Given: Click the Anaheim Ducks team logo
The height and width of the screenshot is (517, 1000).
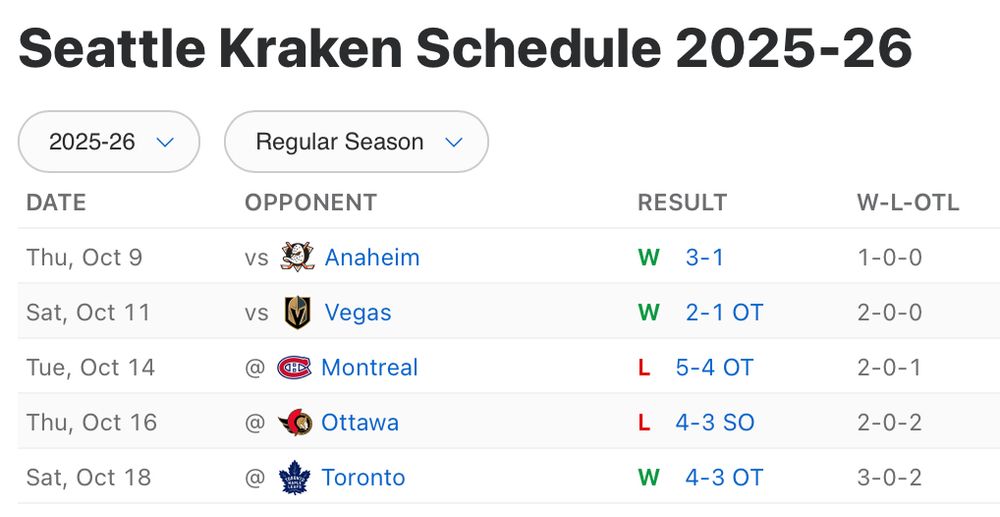Looking at the screenshot, I should (x=298, y=257).
